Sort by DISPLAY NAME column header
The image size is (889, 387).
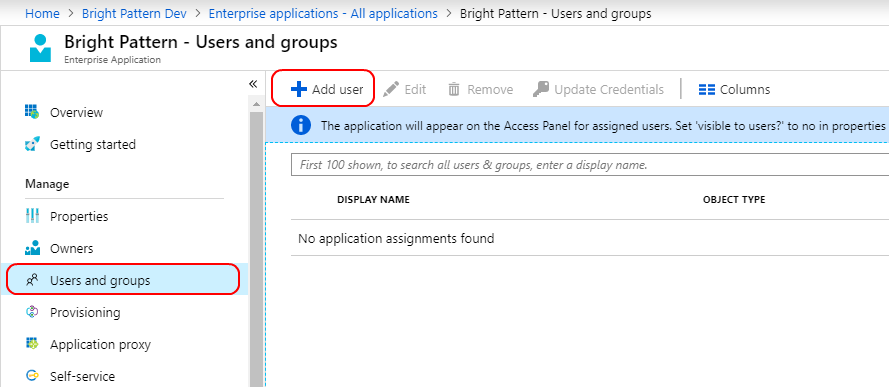pos(373,199)
